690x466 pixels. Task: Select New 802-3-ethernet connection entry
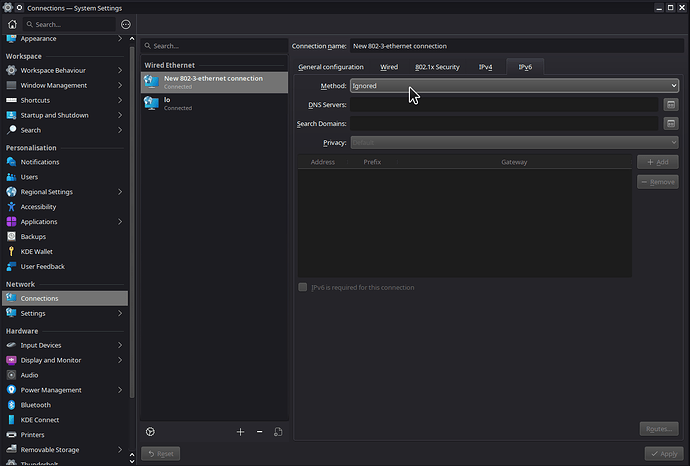pos(214,82)
